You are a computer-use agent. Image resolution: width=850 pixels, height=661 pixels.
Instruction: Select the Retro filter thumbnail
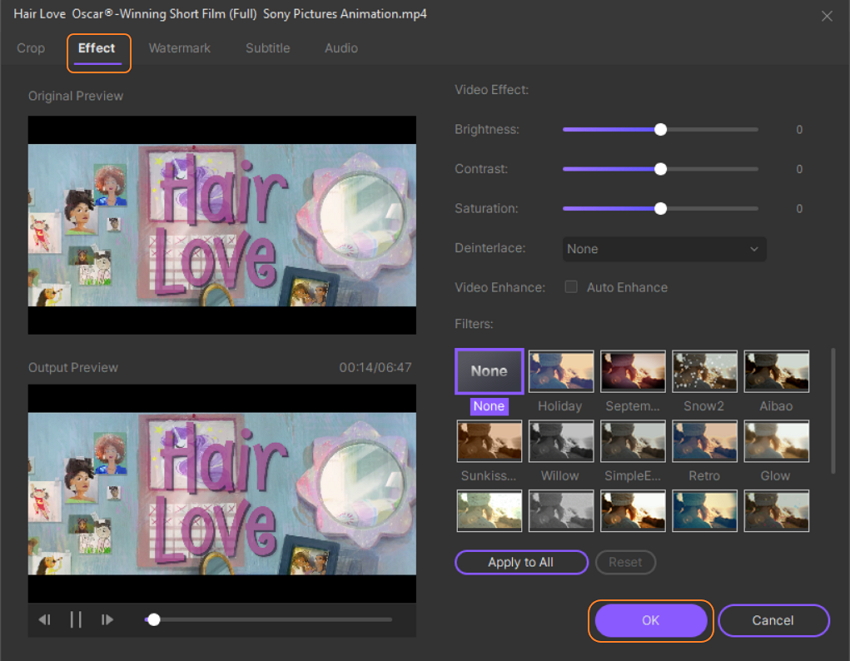pyautogui.click(x=705, y=441)
